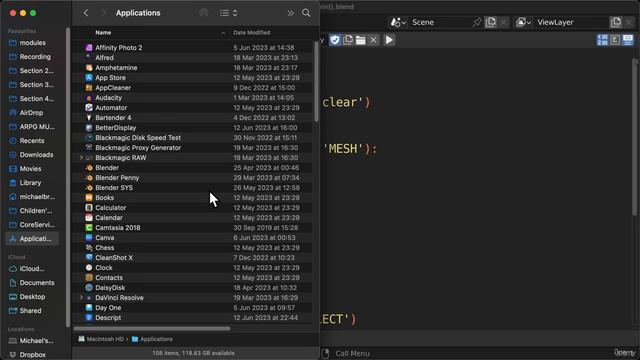Viewport: 640px width, 360px height.
Task: Open Documents in Finder sidebar
Action: coord(32,283)
